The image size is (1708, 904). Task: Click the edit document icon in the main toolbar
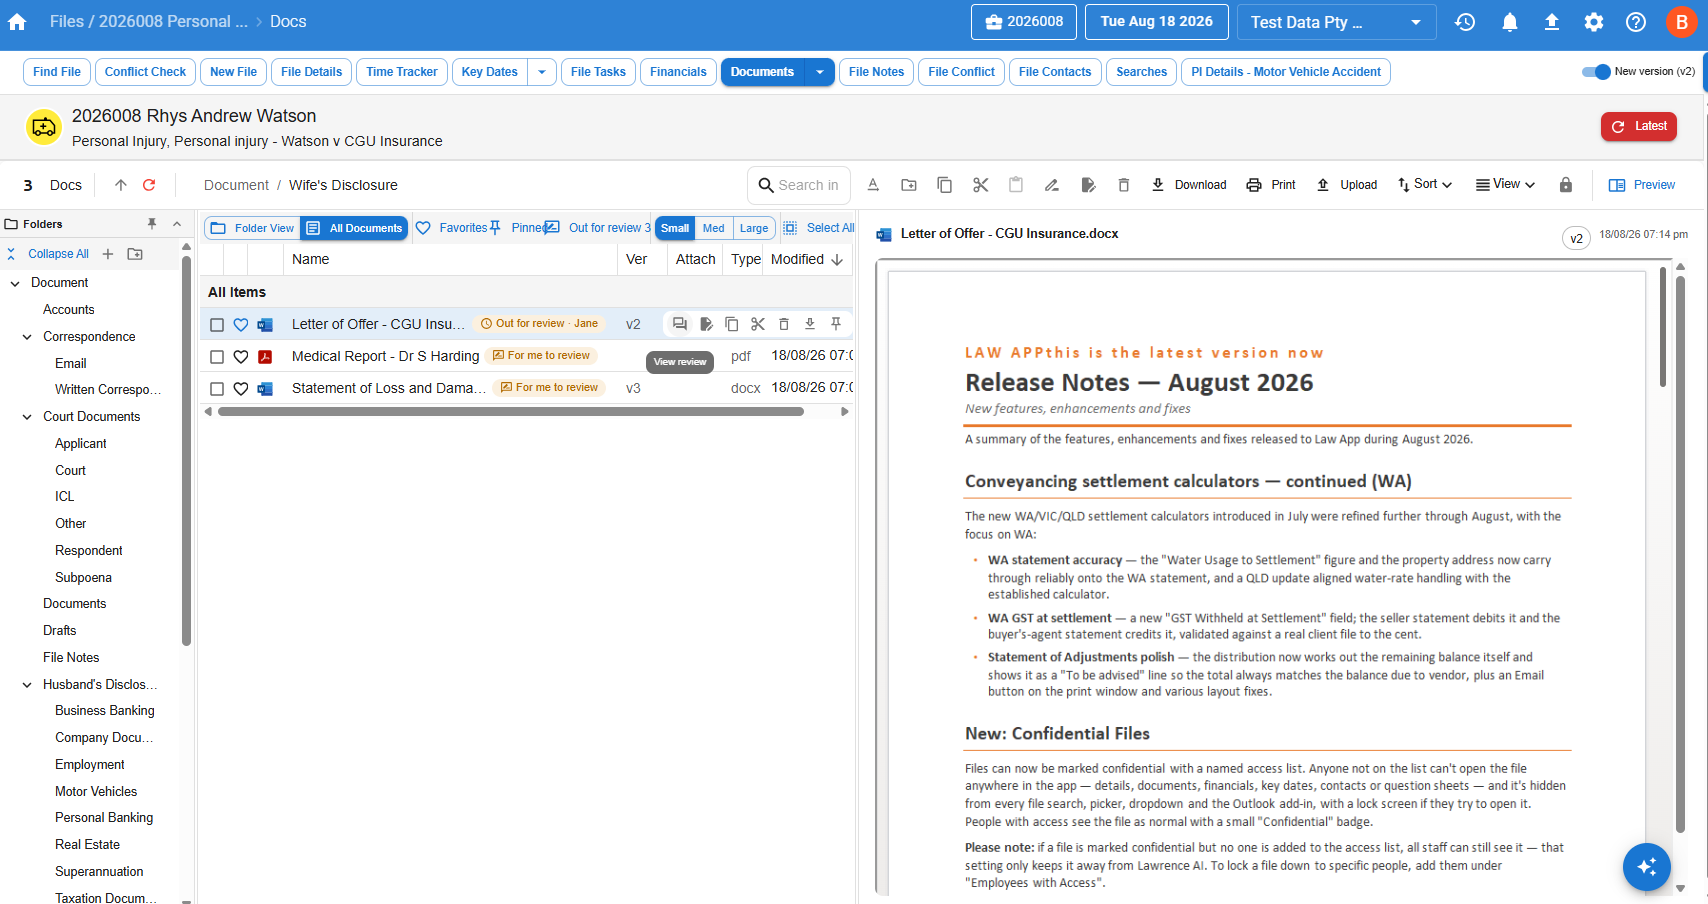(x=1088, y=185)
